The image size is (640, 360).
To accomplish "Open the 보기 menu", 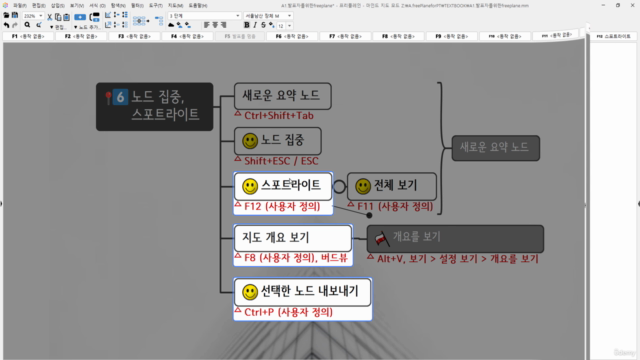I will click(76, 6).
